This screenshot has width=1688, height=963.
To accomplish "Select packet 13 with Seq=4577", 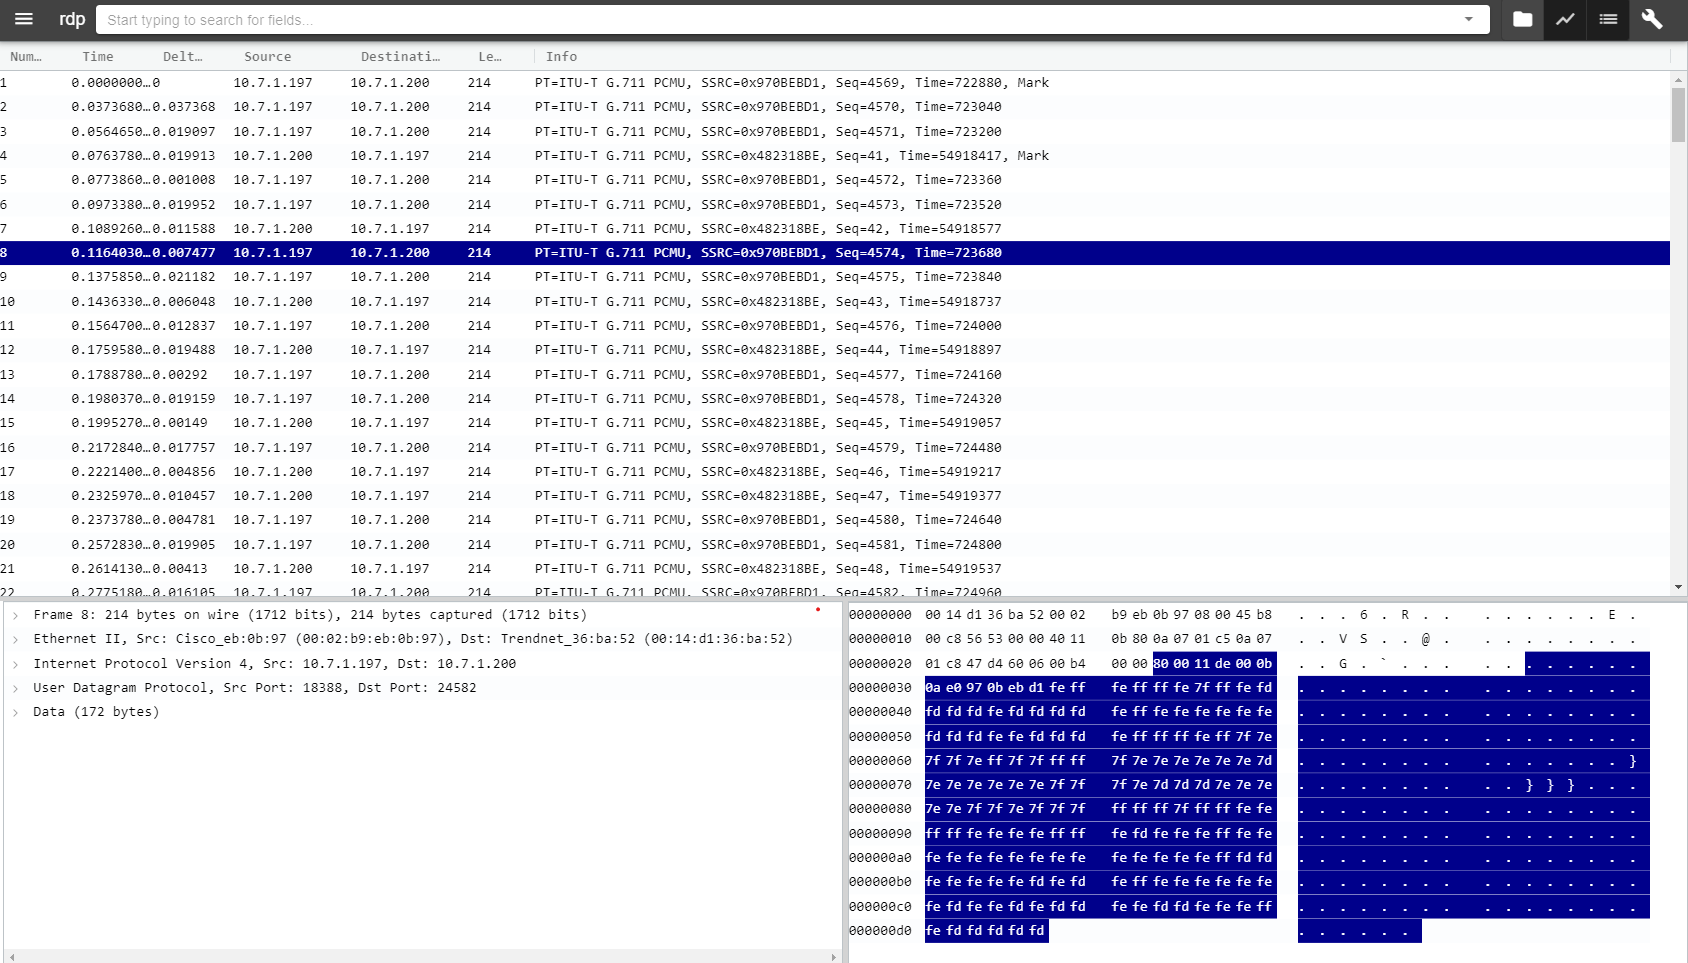I will [x=835, y=375].
